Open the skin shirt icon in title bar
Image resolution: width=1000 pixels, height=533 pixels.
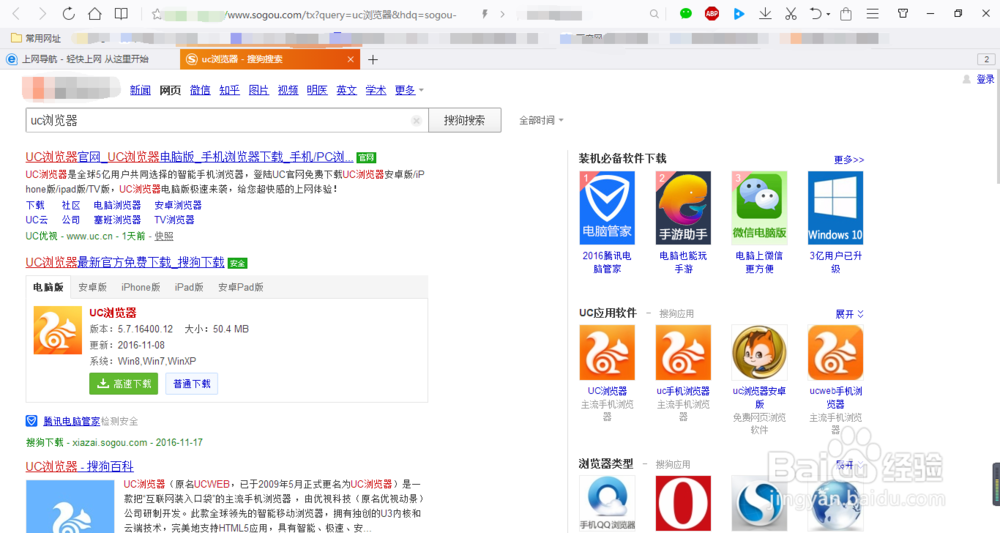point(902,13)
